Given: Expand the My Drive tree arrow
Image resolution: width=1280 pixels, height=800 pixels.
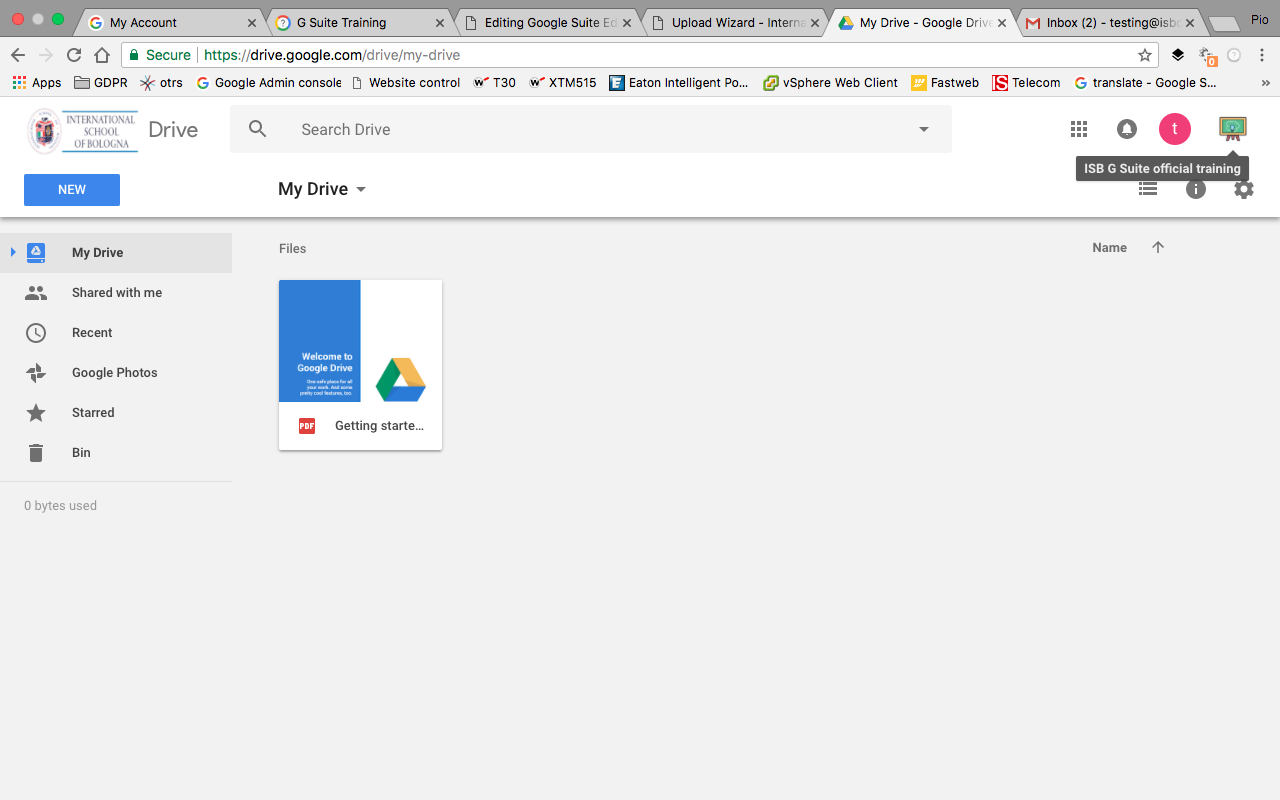Looking at the screenshot, I should coord(13,252).
